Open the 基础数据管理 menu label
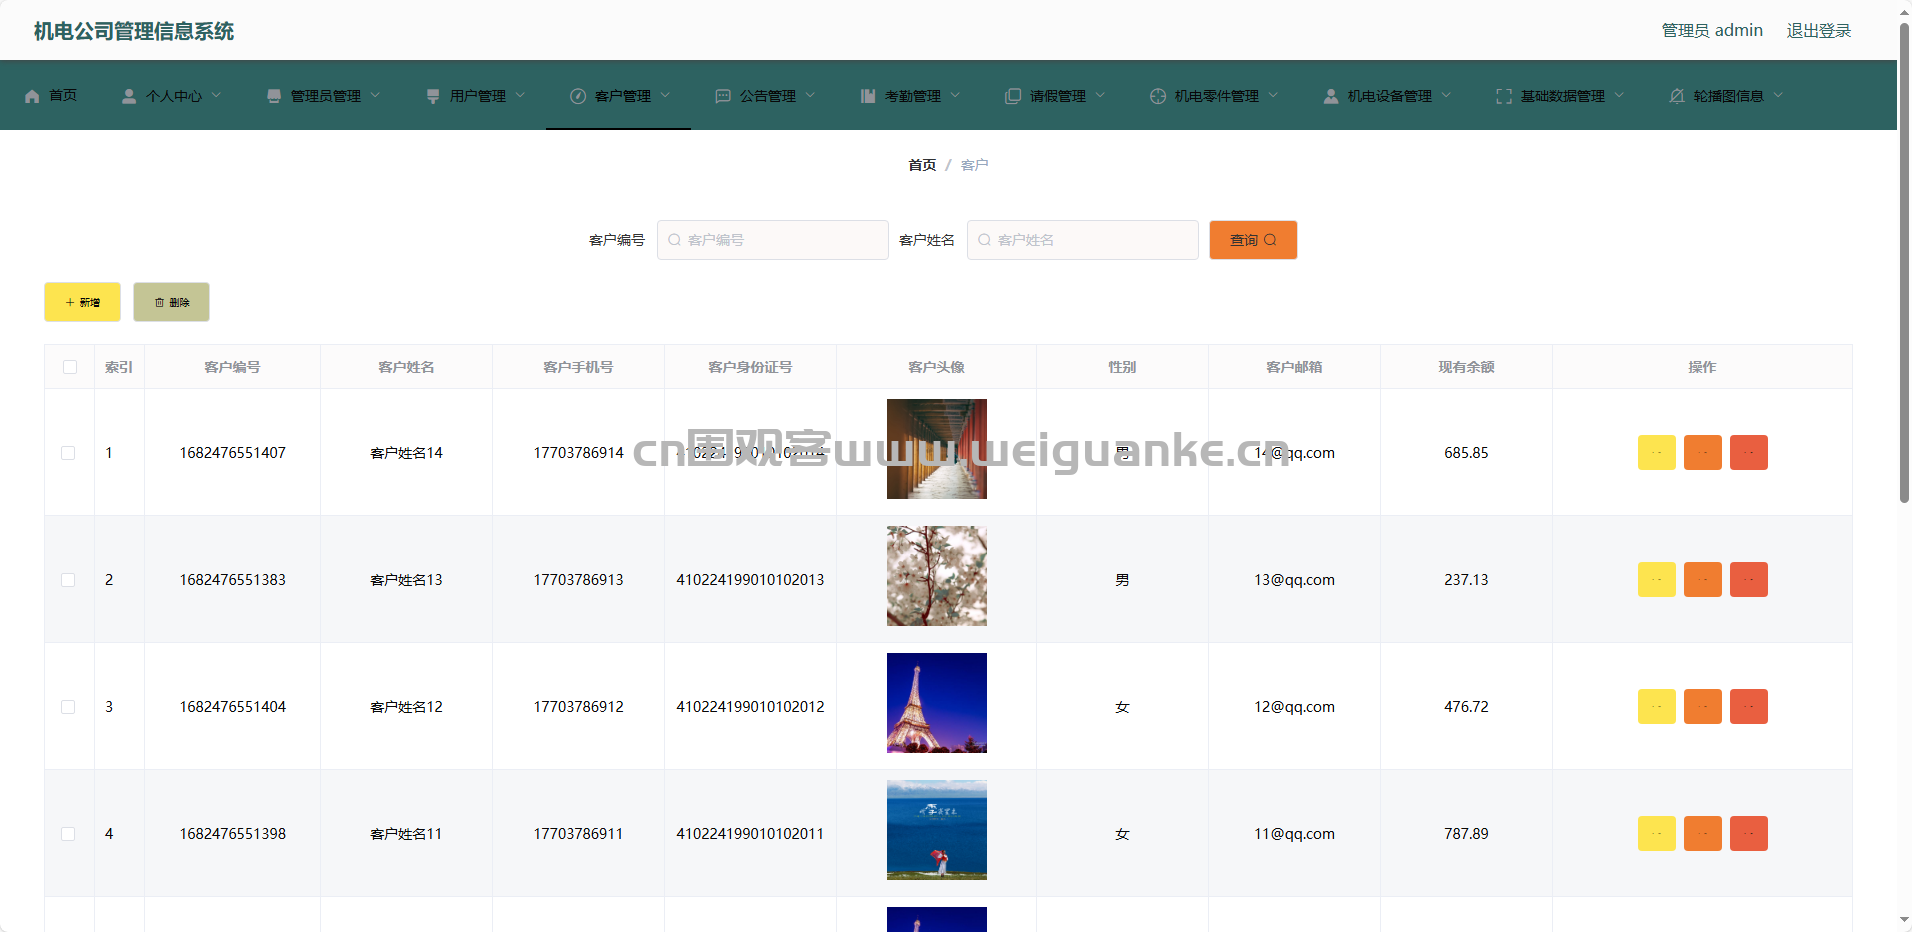The image size is (1912, 932). (1563, 96)
